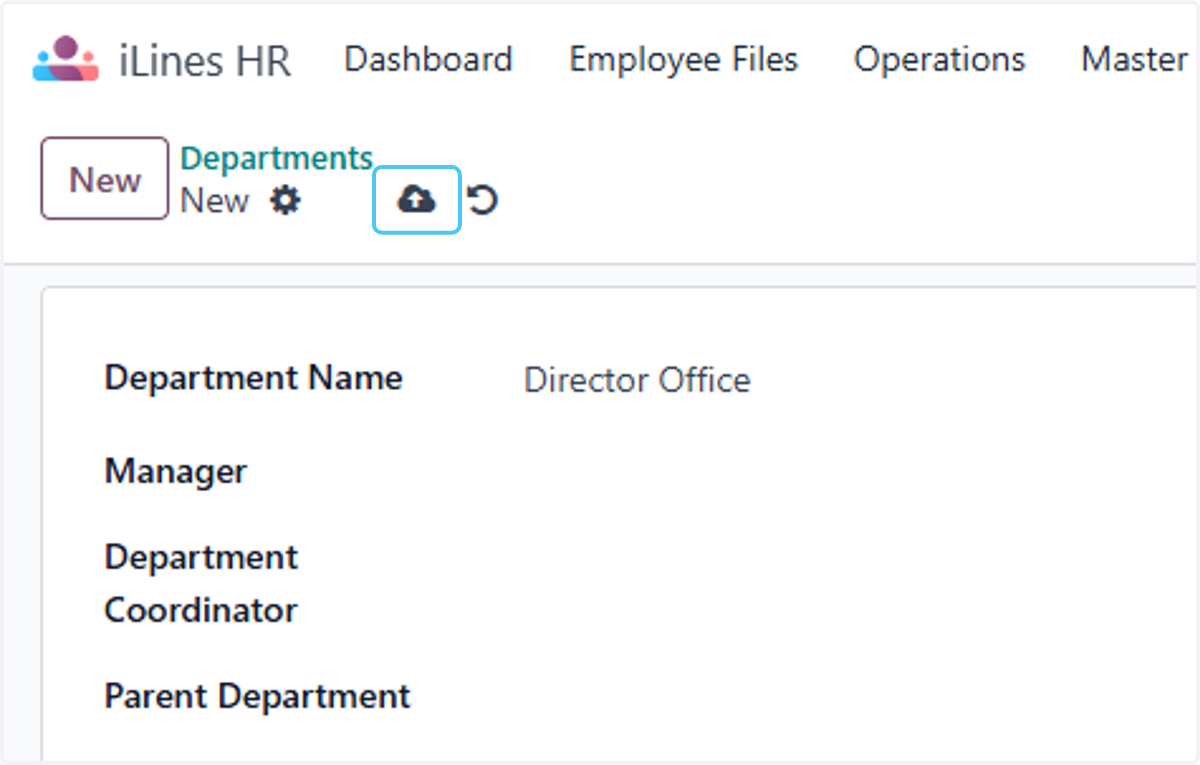Click the Parent Department label
This screenshot has width=1200, height=765.
pyautogui.click(x=257, y=696)
